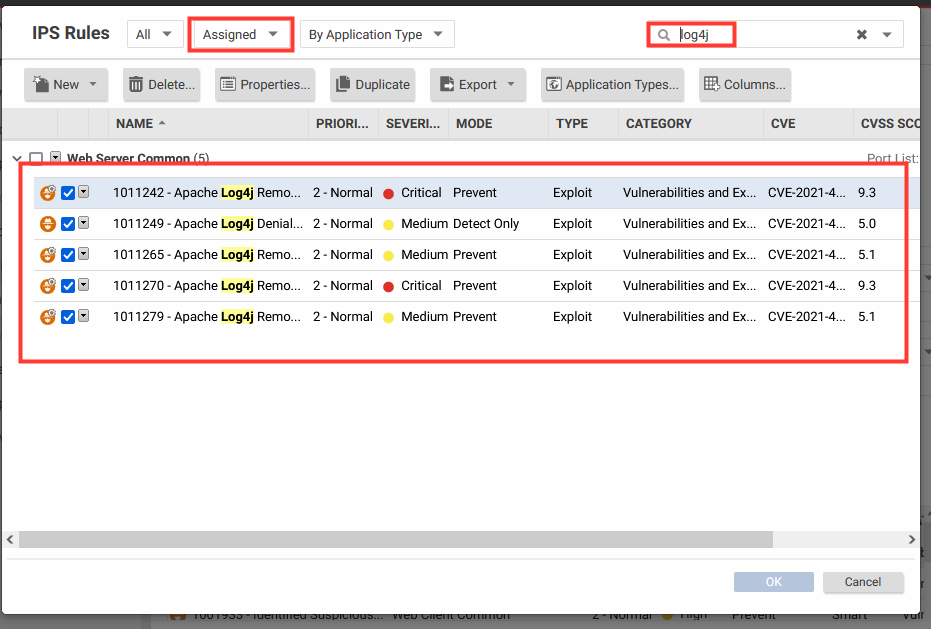Sort by the PRIORITY column header
Viewport: 931px width, 629px height.
(343, 124)
